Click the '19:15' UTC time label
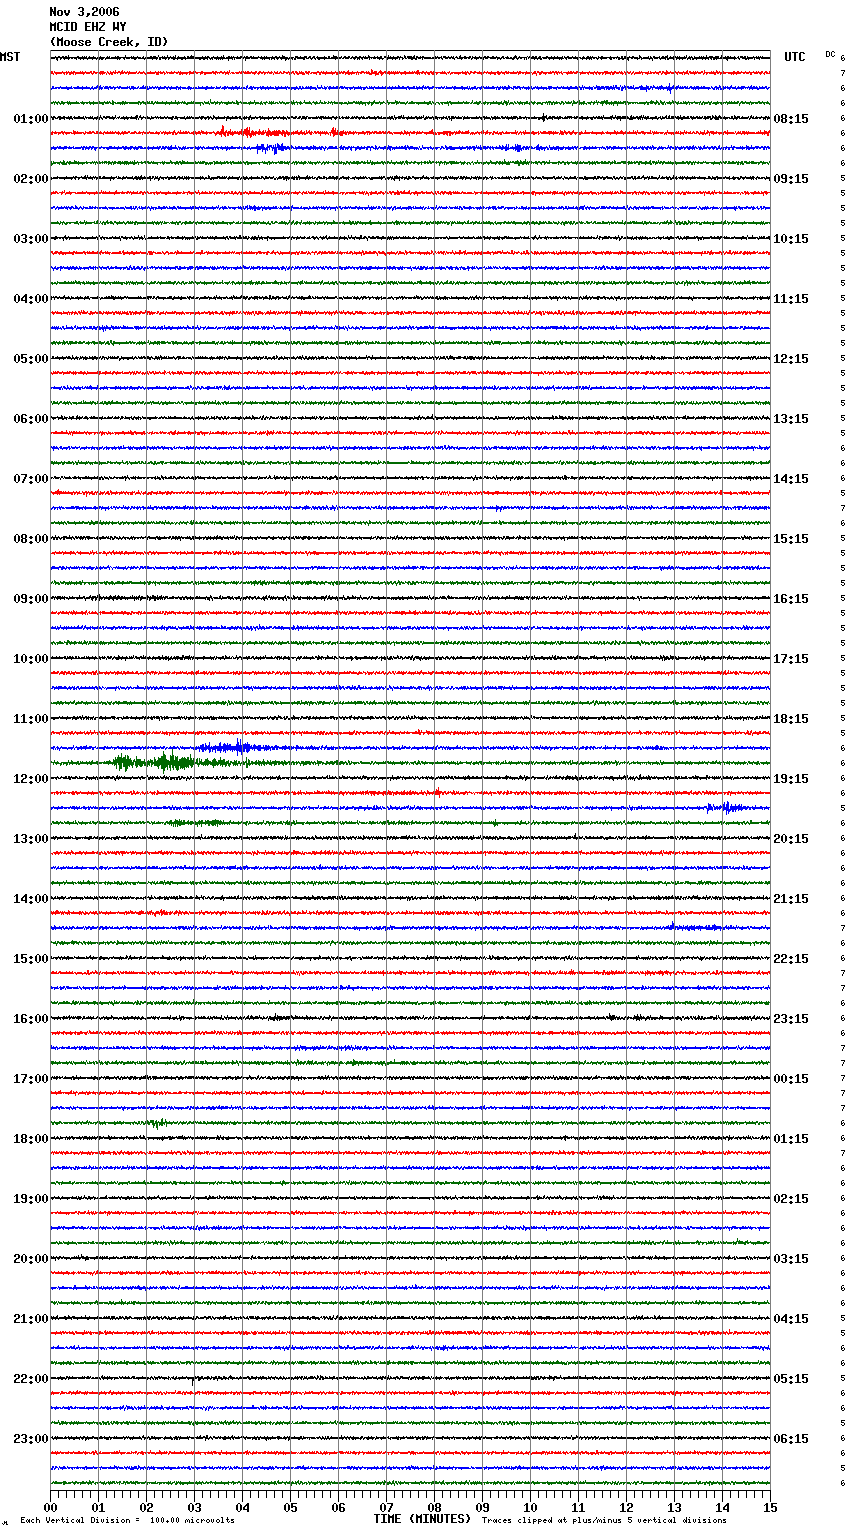850x1534 pixels. pos(791,779)
